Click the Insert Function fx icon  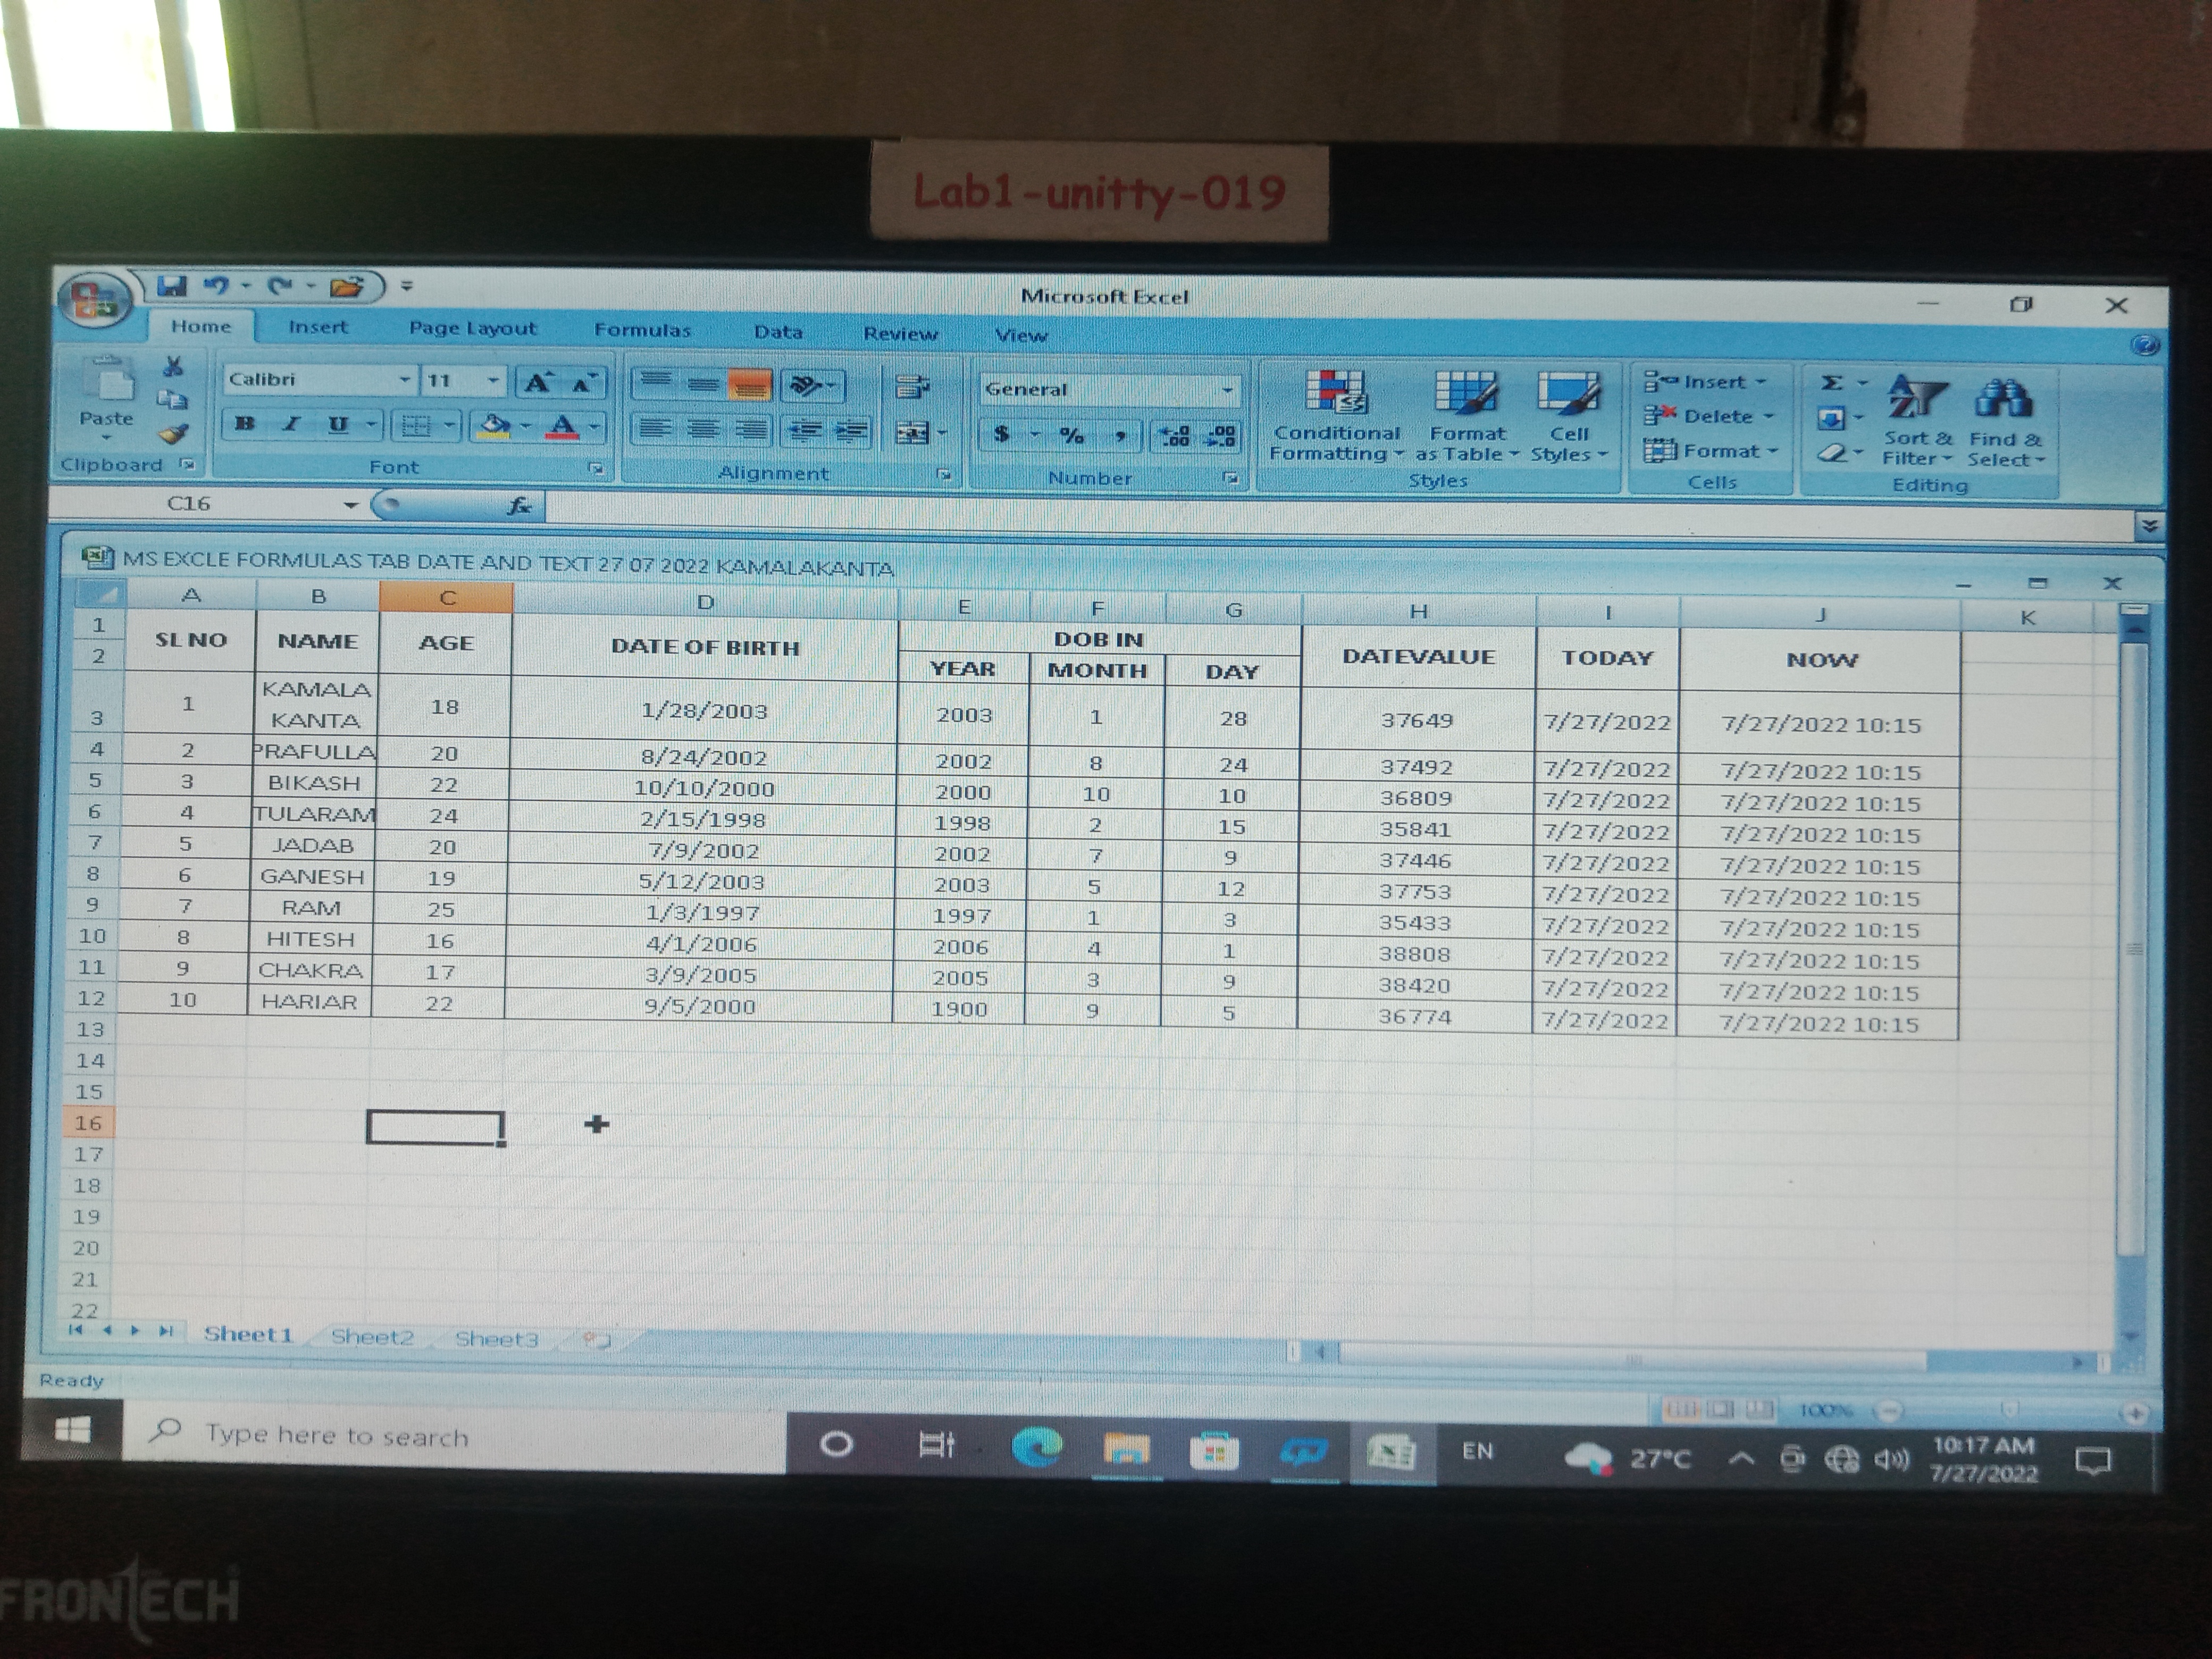coord(519,506)
